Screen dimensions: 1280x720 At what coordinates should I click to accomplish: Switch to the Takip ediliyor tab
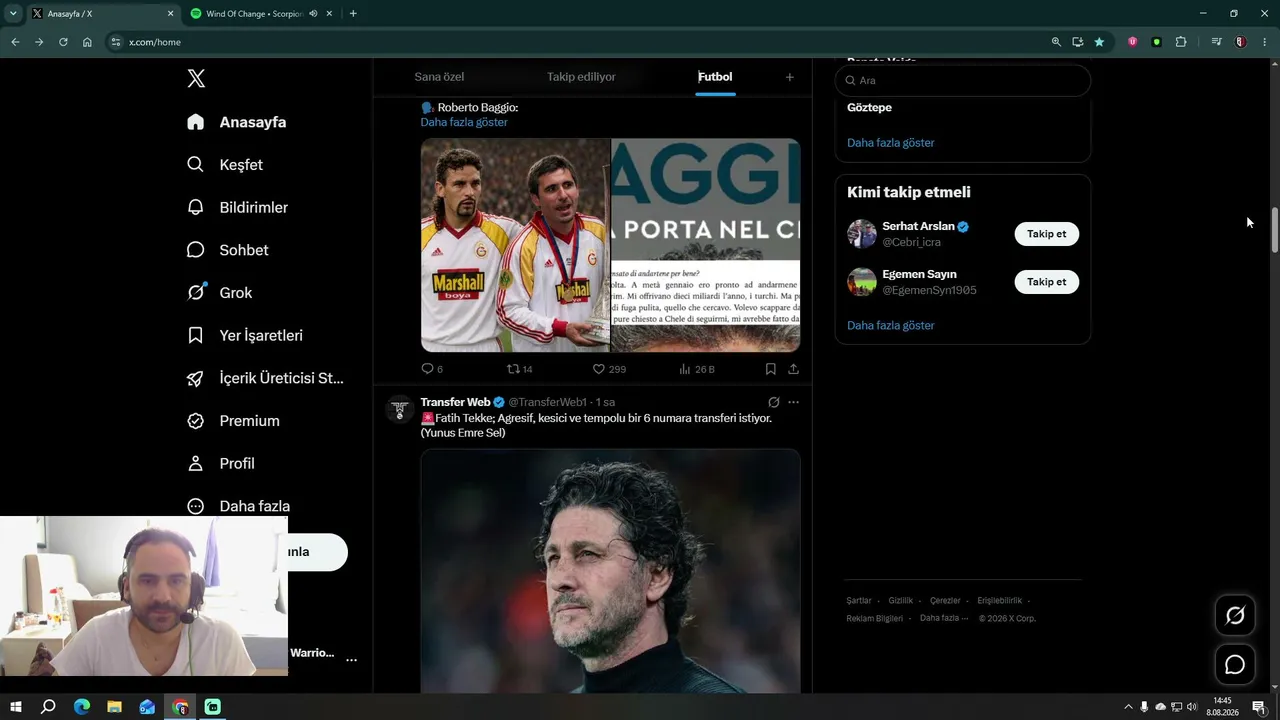pos(581,77)
